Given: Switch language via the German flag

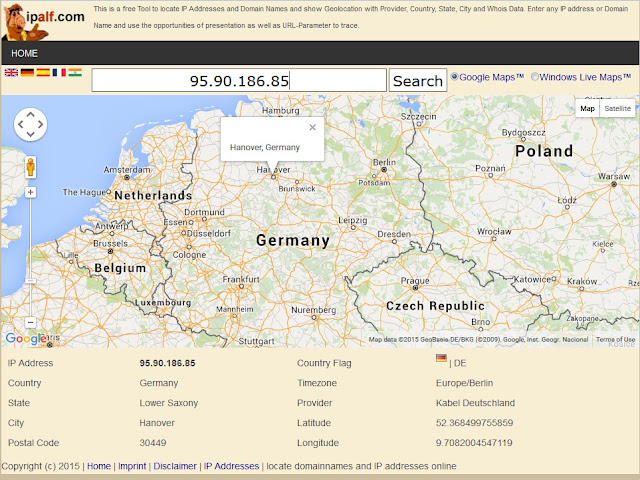Looking at the screenshot, I should (27, 73).
